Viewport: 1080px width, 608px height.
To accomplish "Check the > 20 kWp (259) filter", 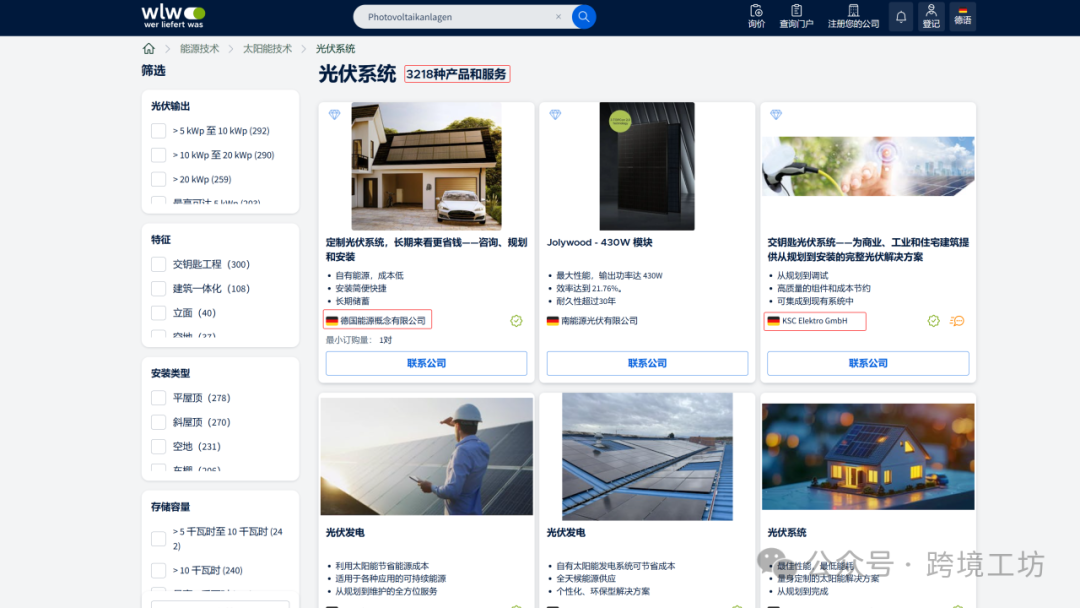I will point(157,179).
